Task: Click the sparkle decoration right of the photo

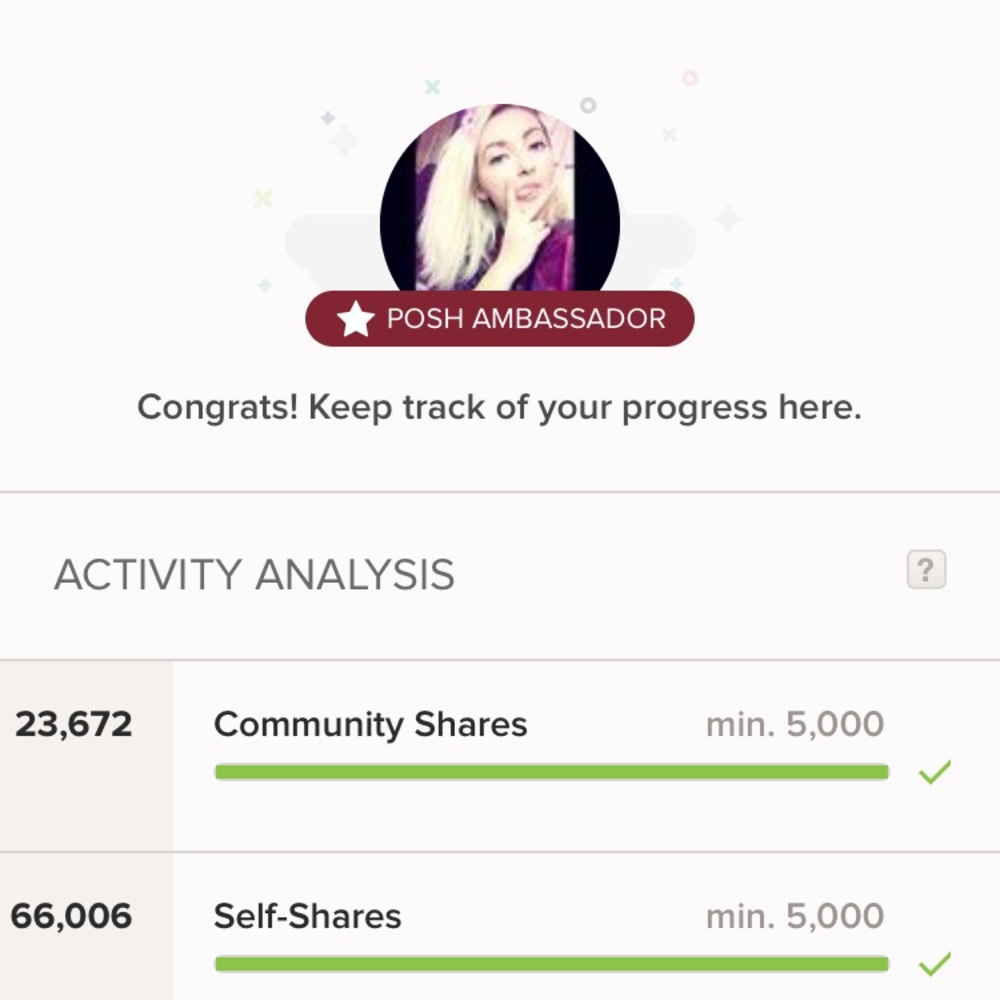Action: pyautogui.click(x=728, y=218)
